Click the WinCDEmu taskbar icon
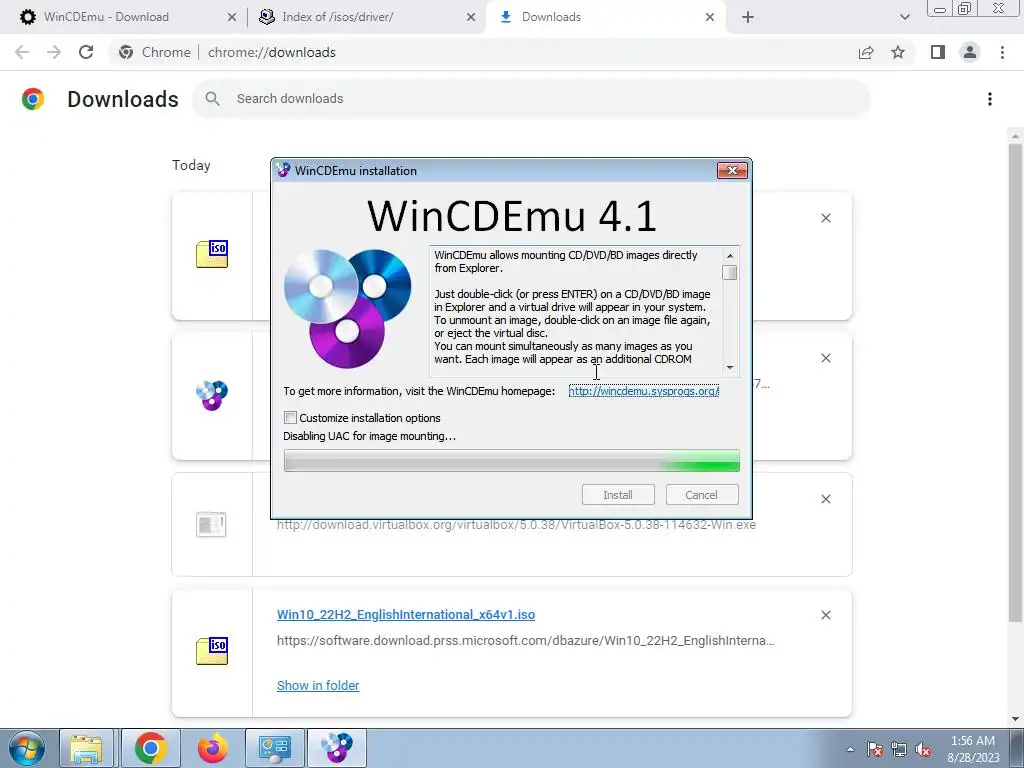Screen dimensions: 1024x768 (336, 748)
